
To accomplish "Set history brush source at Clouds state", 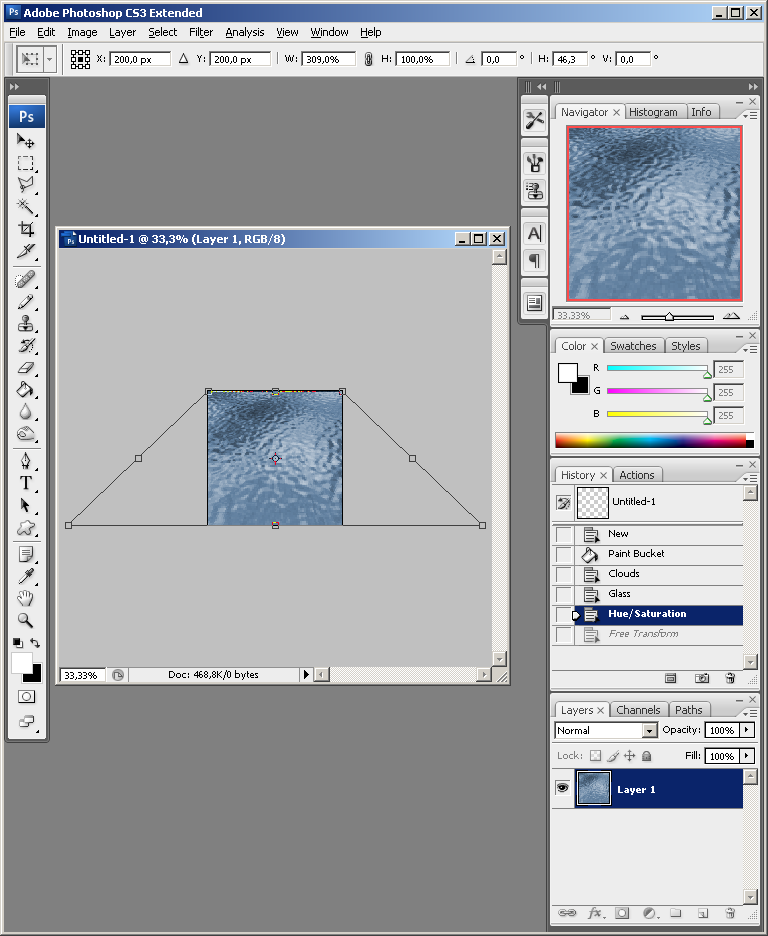I will pos(563,574).
